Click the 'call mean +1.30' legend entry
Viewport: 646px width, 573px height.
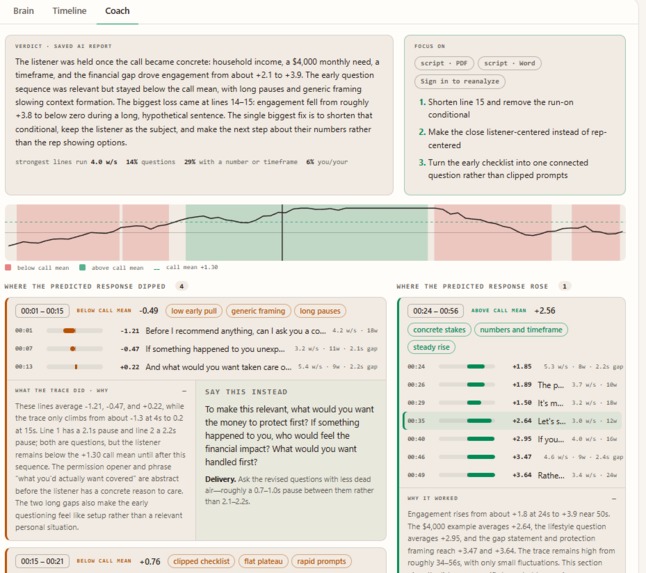click(x=186, y=267)
